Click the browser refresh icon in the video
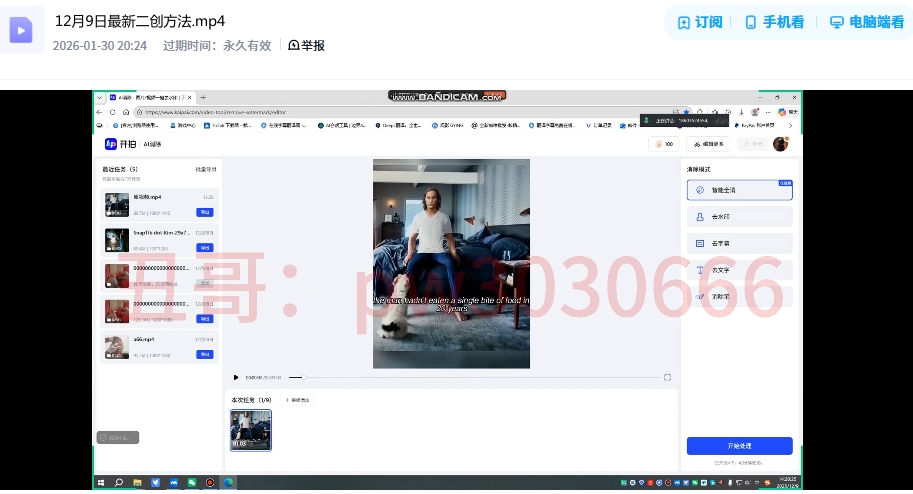The image size is (913, 494). pyautogui.click(x=112, y=112)
